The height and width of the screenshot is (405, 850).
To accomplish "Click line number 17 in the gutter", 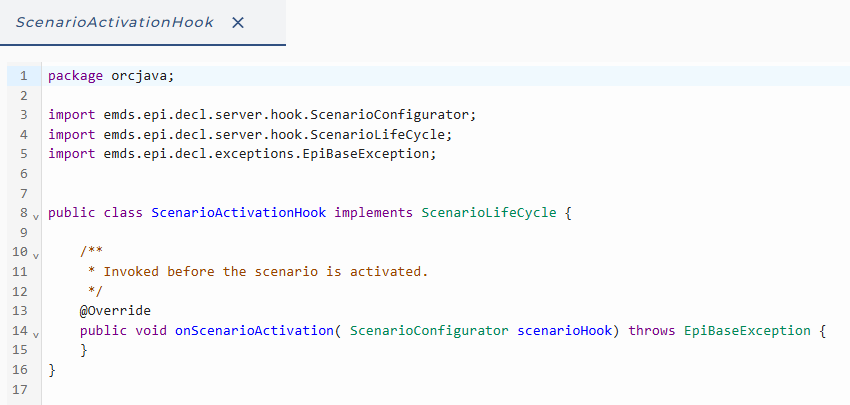I will pyautogui.click(x=20, y=389).
